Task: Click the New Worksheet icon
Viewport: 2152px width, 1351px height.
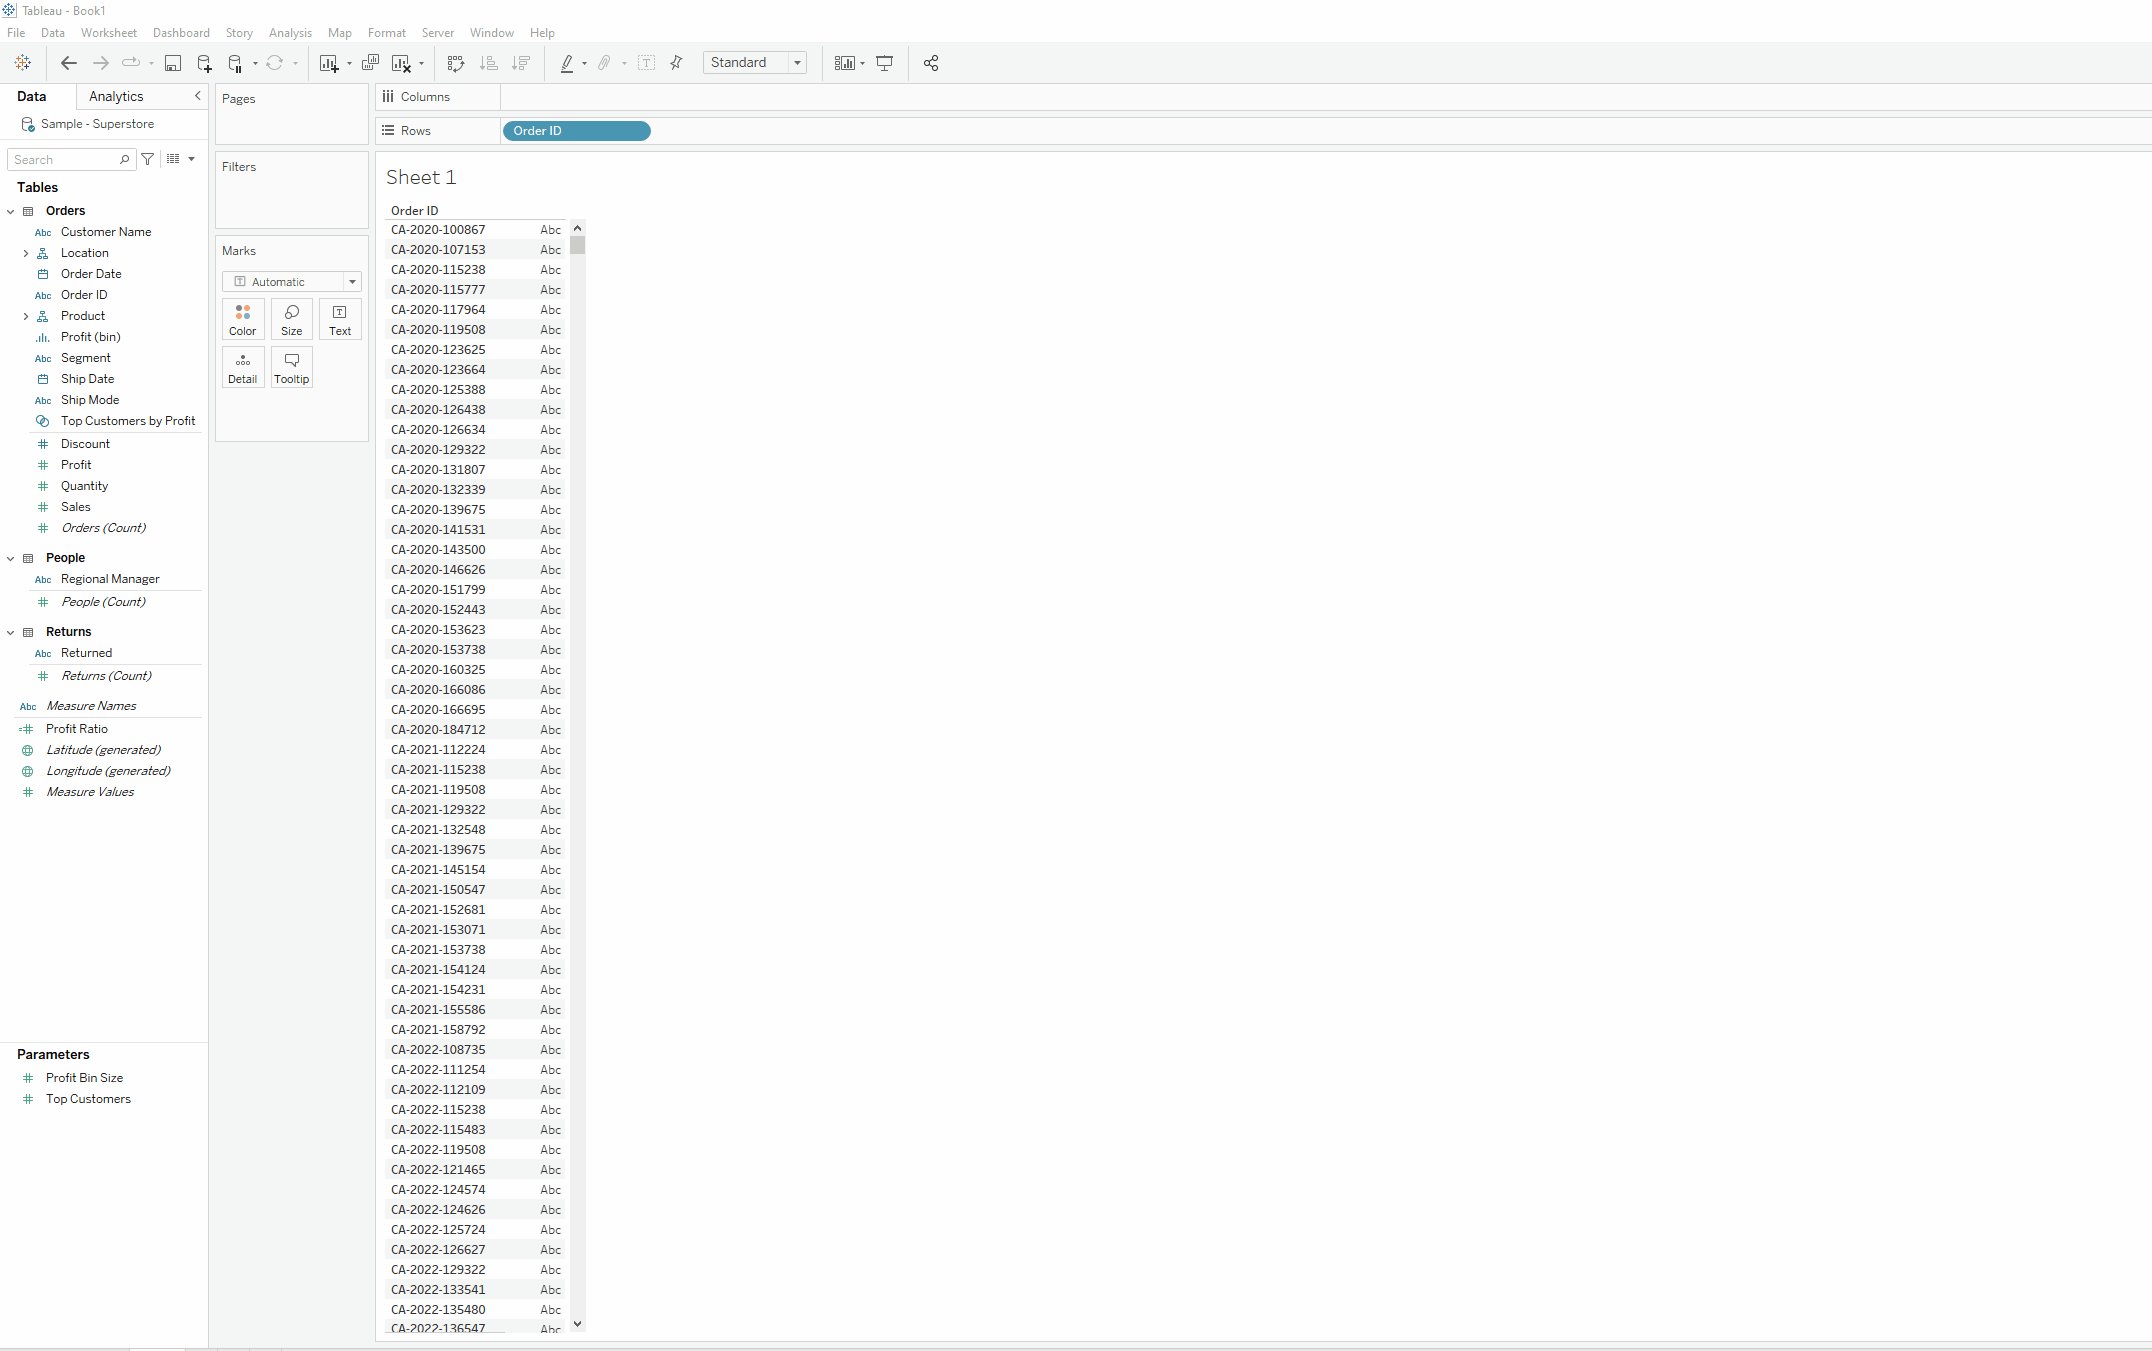Action: pyautogui.click(x=328, y=63)
